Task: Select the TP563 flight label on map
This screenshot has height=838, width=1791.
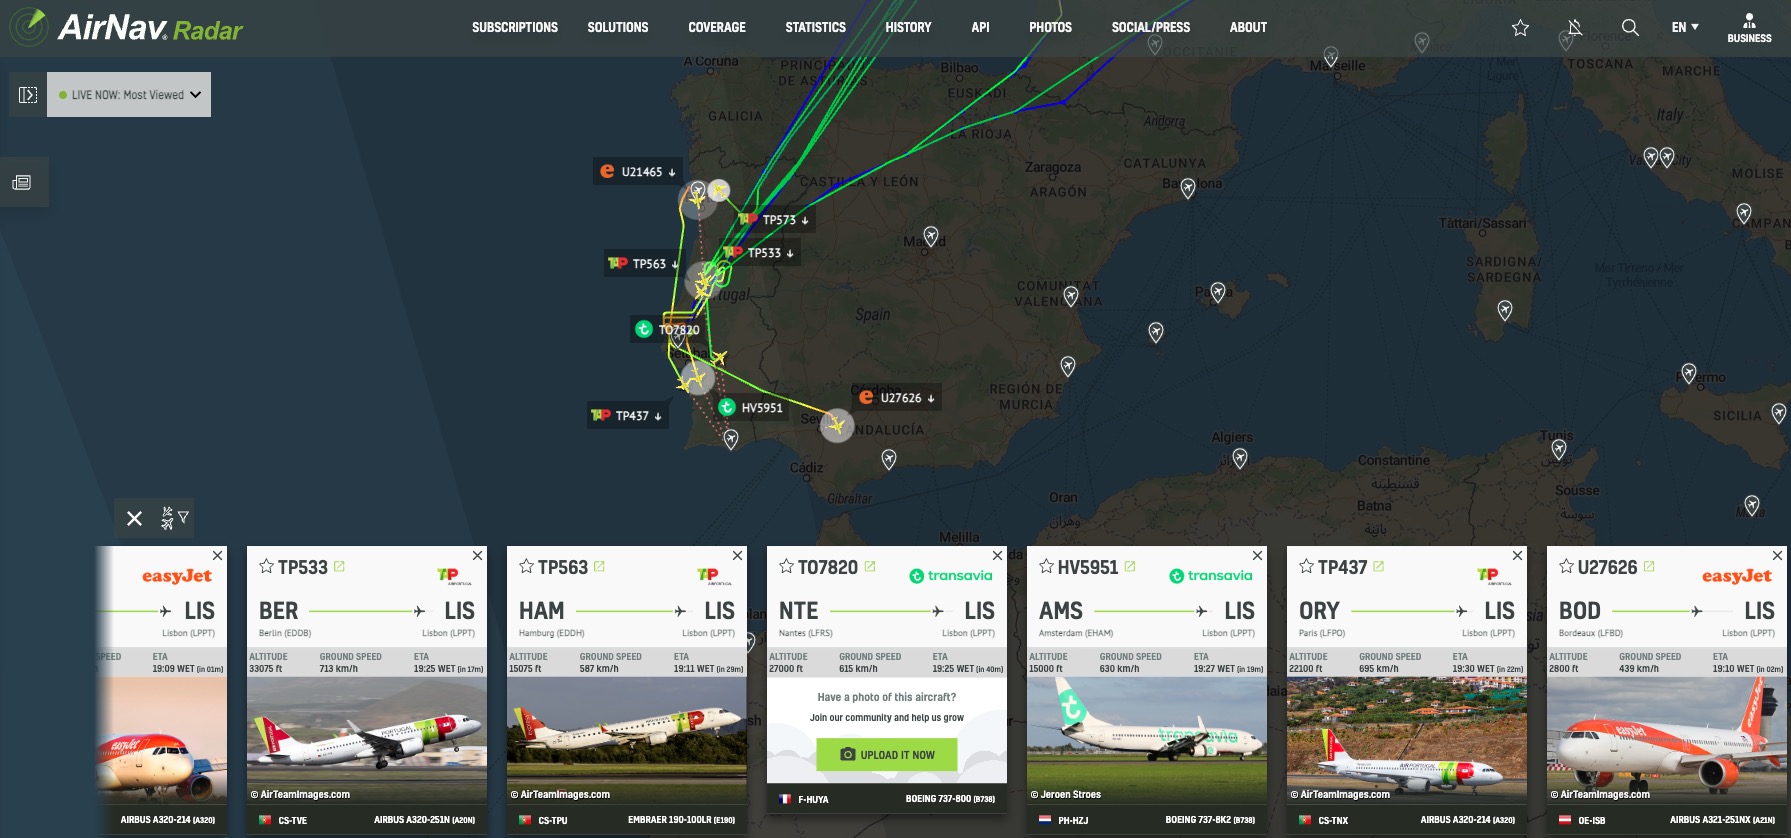Action: point(643,264)
